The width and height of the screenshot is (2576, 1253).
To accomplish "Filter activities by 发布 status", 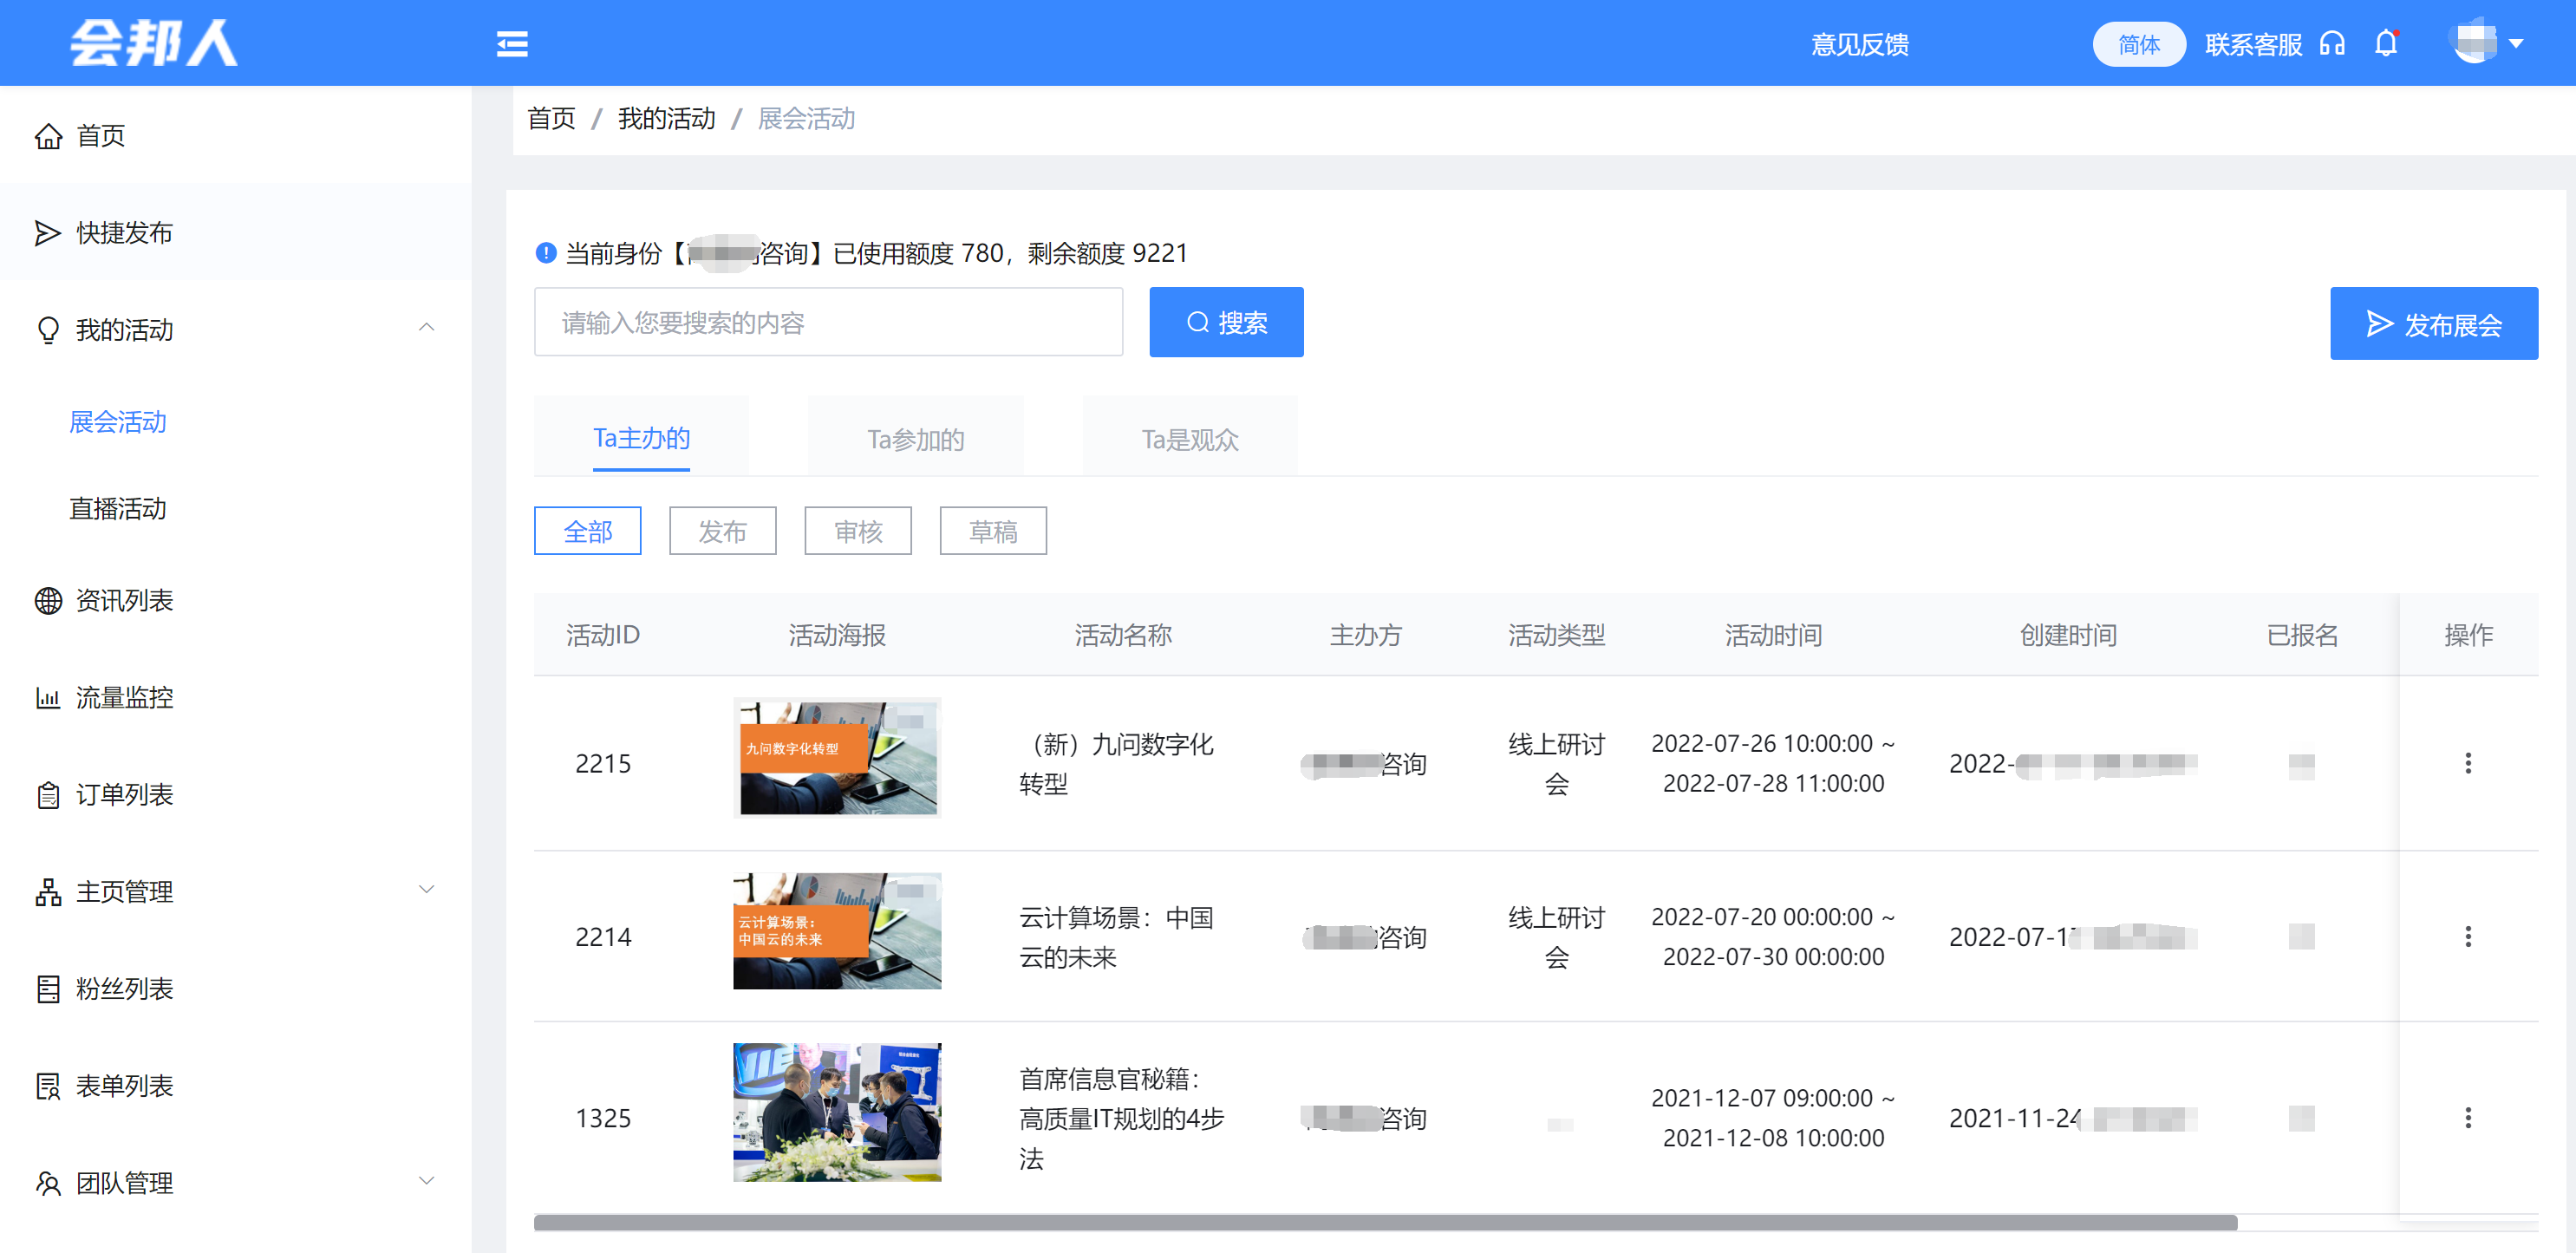I will point(722,531).
